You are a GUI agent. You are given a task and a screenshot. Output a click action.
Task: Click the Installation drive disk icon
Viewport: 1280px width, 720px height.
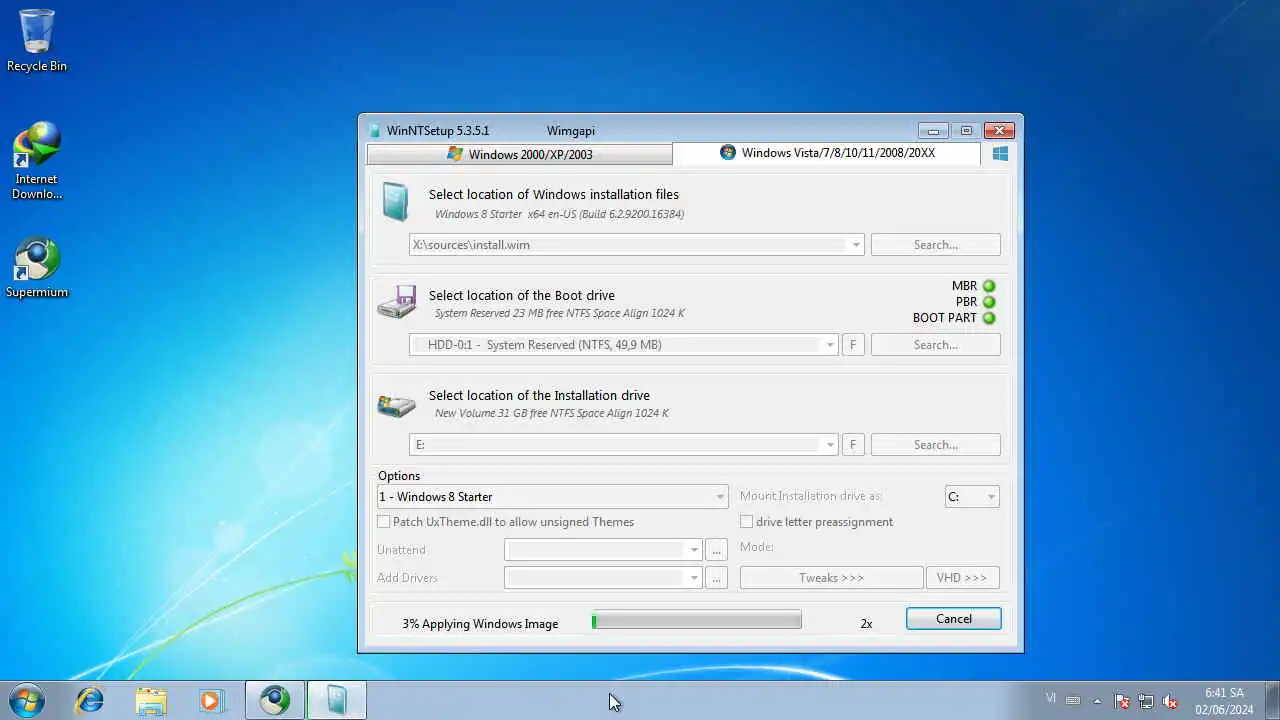point(397,404)
